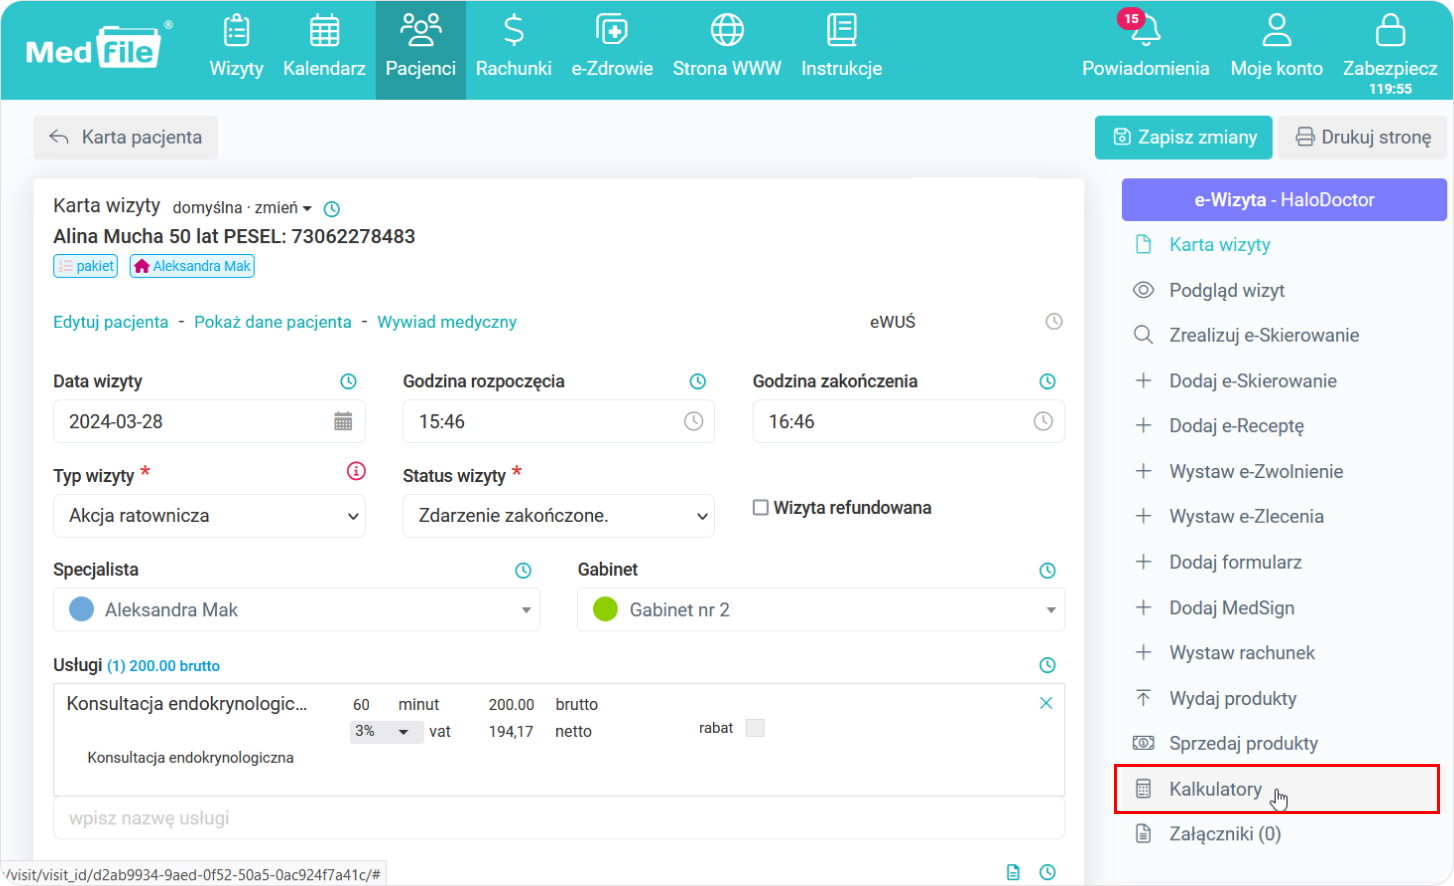1454x886 pixels.
Task: Click document icon at bottom of card
Action: (x=1013, y=872)
